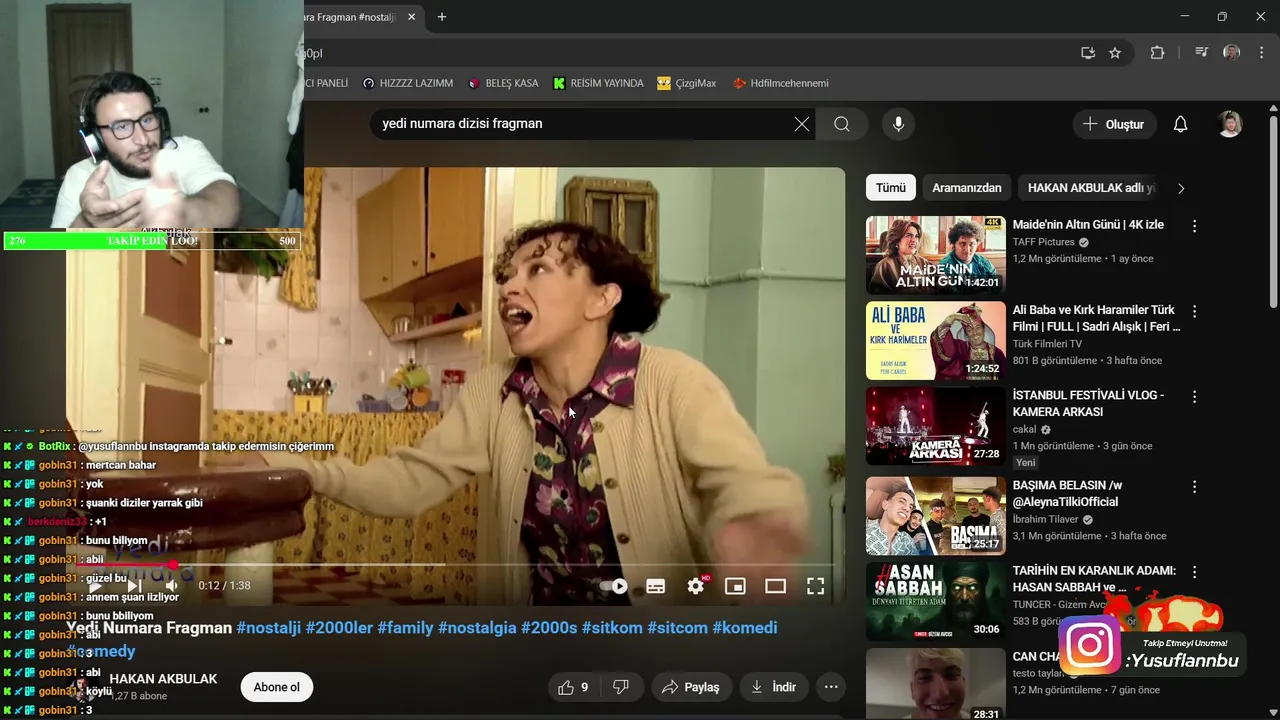Open the REİSİM YAYINDA bookmark

pyautogui.click(x=598, y=83)
